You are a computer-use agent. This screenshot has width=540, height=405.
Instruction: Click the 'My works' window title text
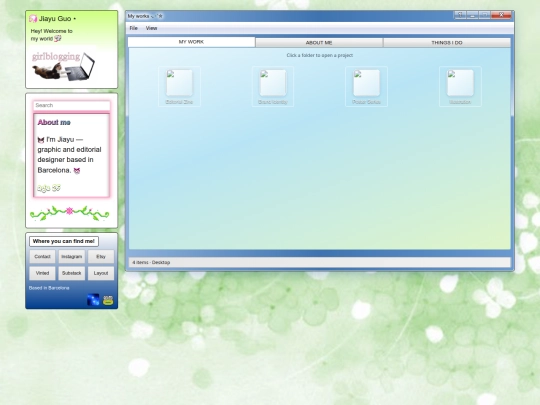click(138, 16)
